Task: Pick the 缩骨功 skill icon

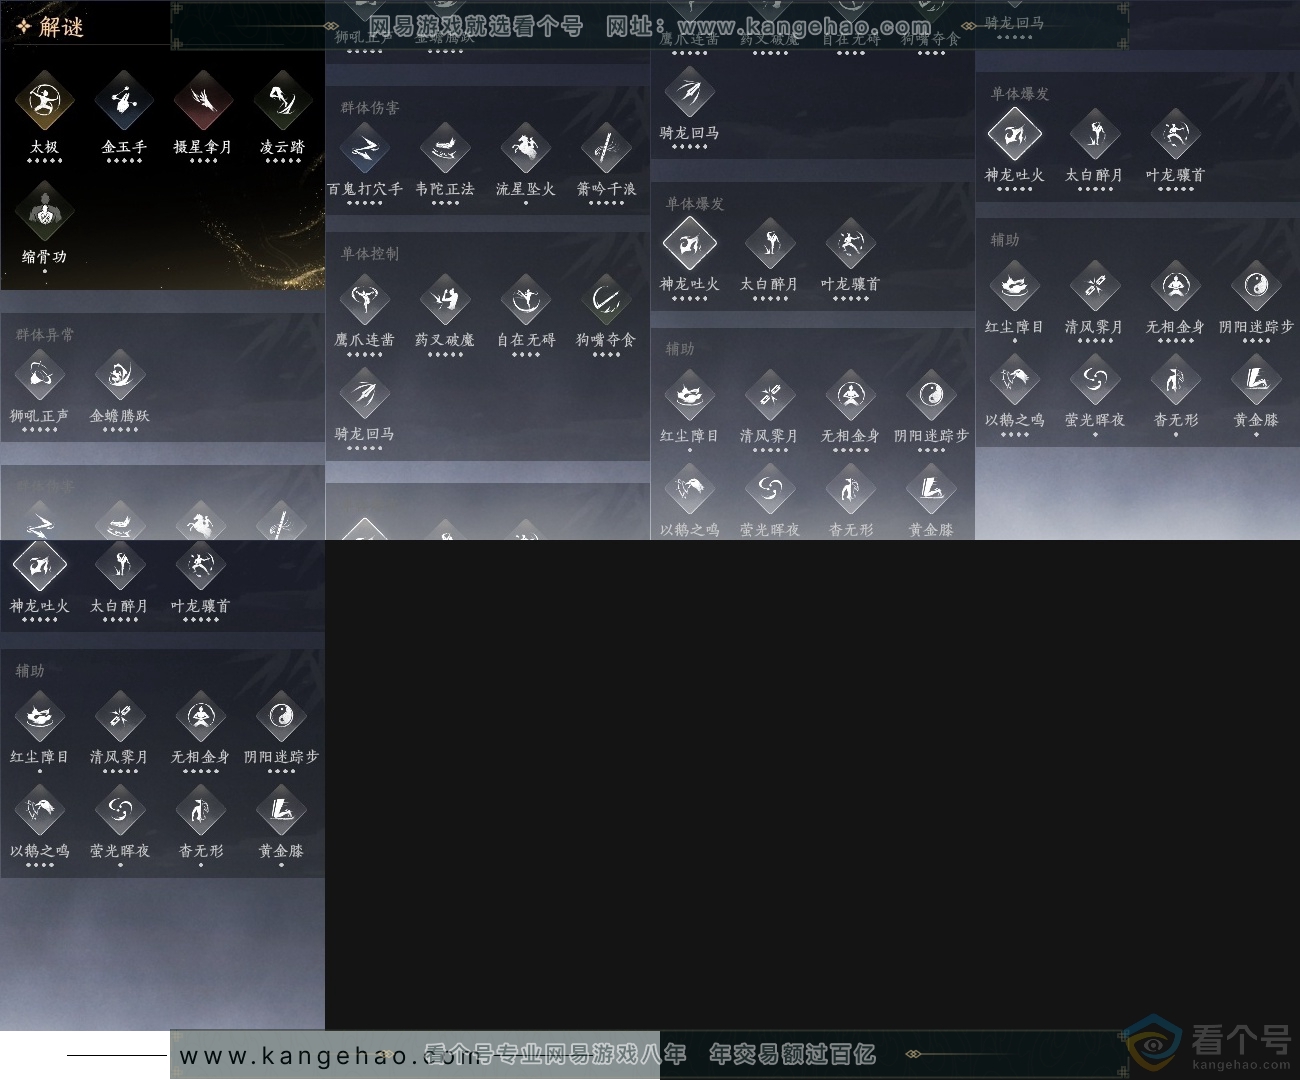Action: (44, 211)
